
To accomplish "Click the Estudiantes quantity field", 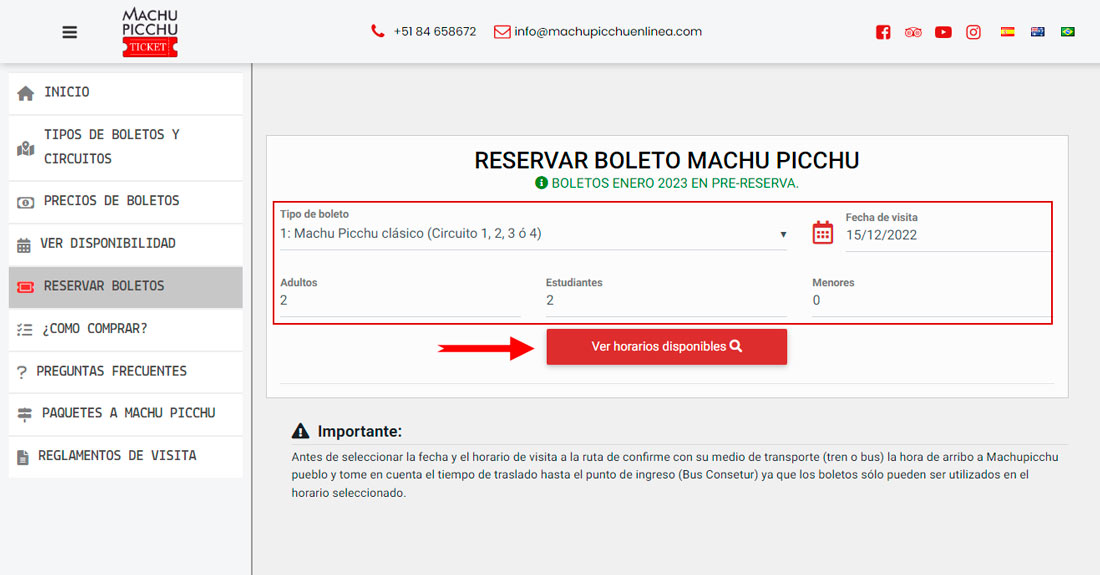I will click(x=665, y=301).
